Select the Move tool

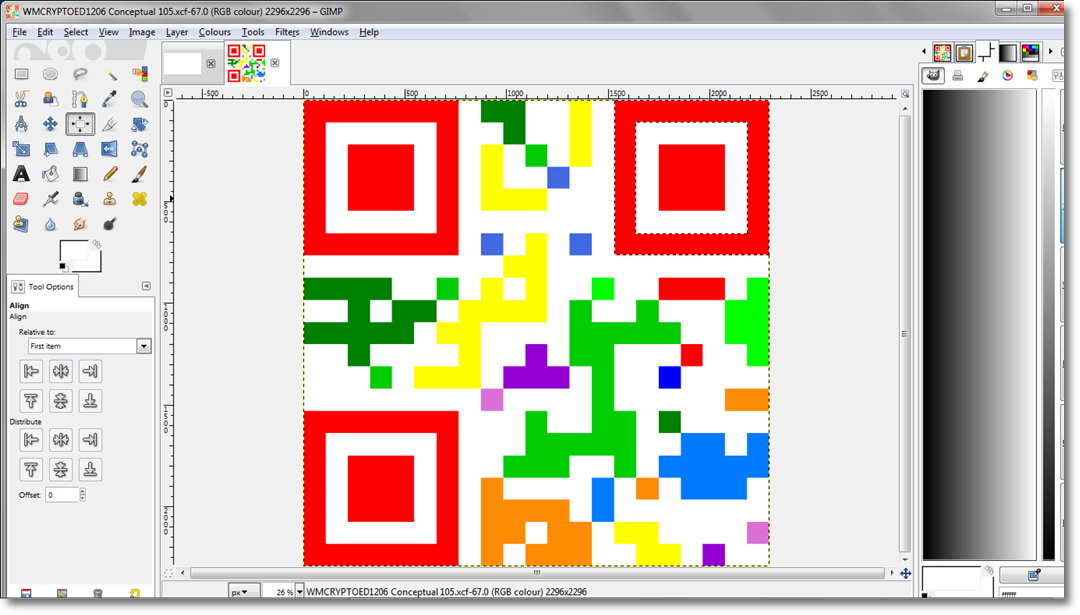[x=50, y=124]
